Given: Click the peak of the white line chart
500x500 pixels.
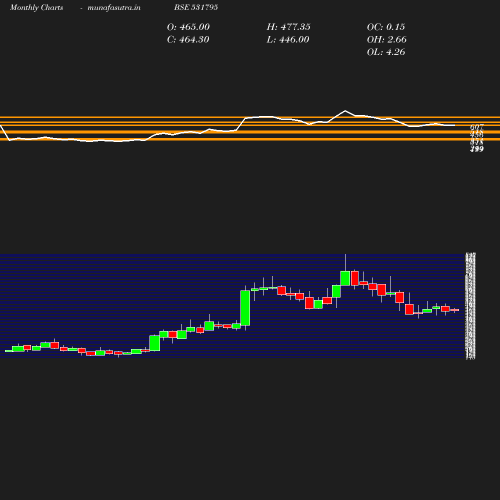Looking at the screenshot, I should pyautogui.click(x=345, y=111).
